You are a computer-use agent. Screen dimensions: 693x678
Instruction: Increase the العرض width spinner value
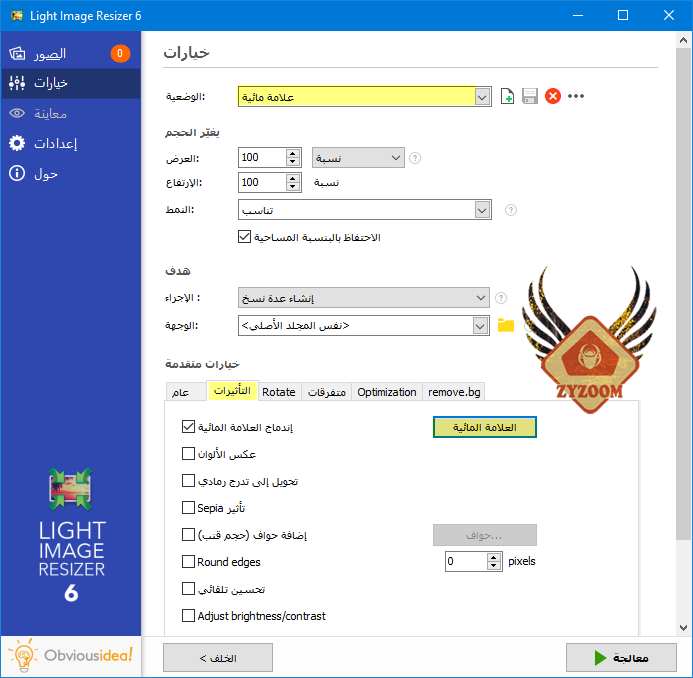click(293, 153)
